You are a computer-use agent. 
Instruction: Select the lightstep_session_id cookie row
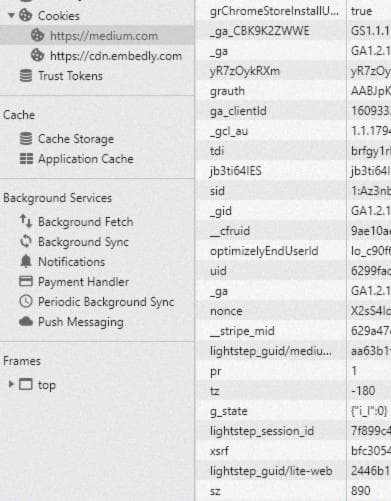(293, 431)
